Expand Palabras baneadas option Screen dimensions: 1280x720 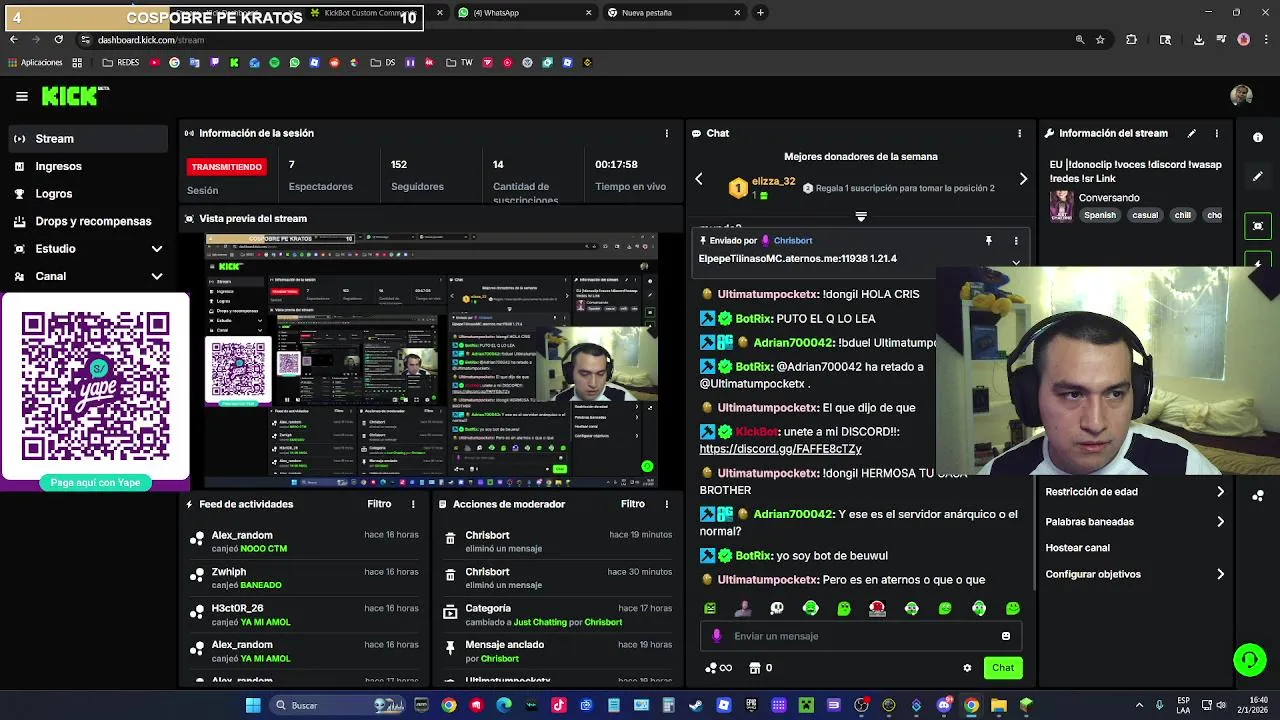click(1134, 522)
